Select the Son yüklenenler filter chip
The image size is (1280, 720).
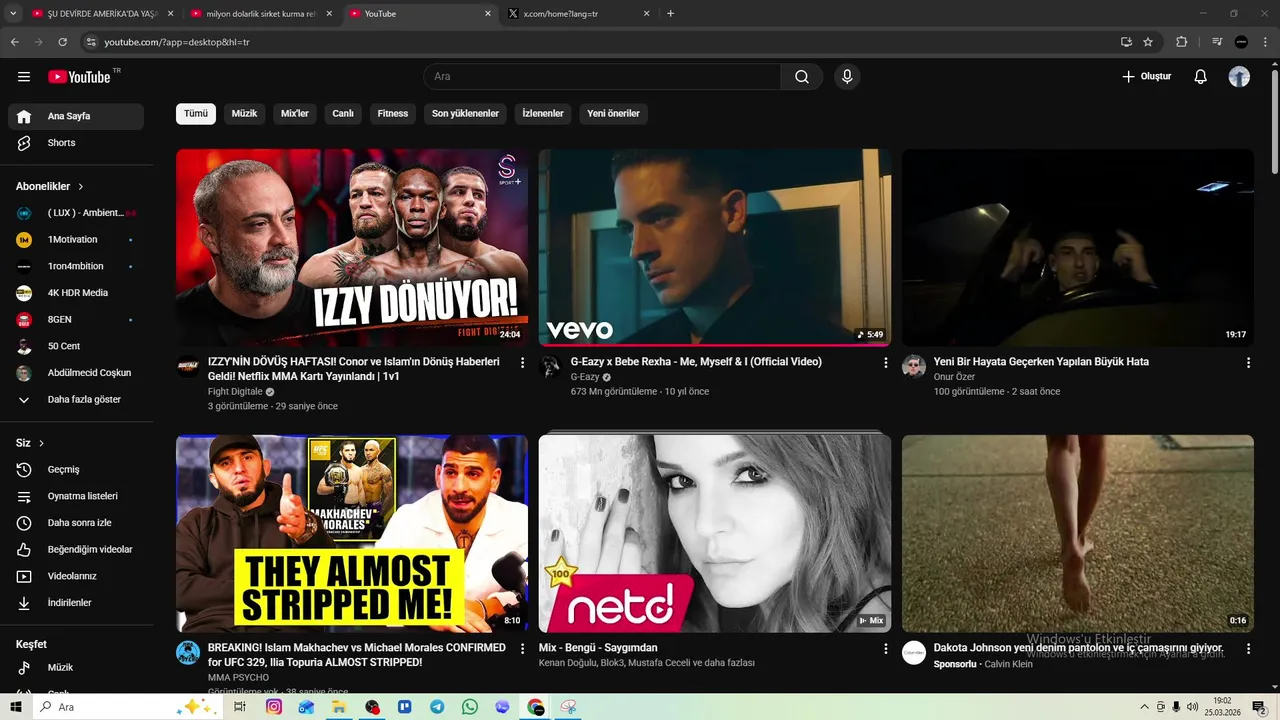[x=465, y=114]
